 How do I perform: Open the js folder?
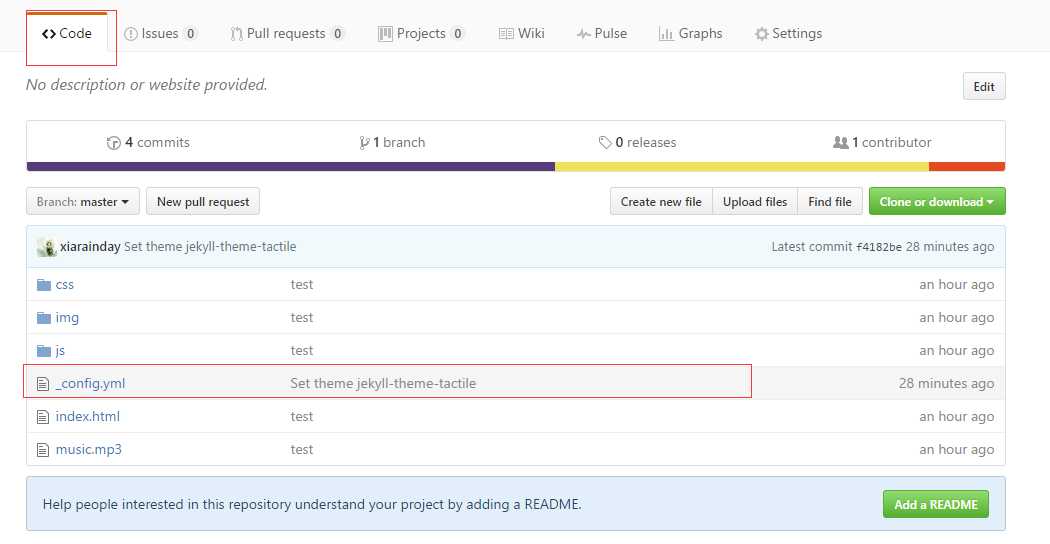pos(60,350)
